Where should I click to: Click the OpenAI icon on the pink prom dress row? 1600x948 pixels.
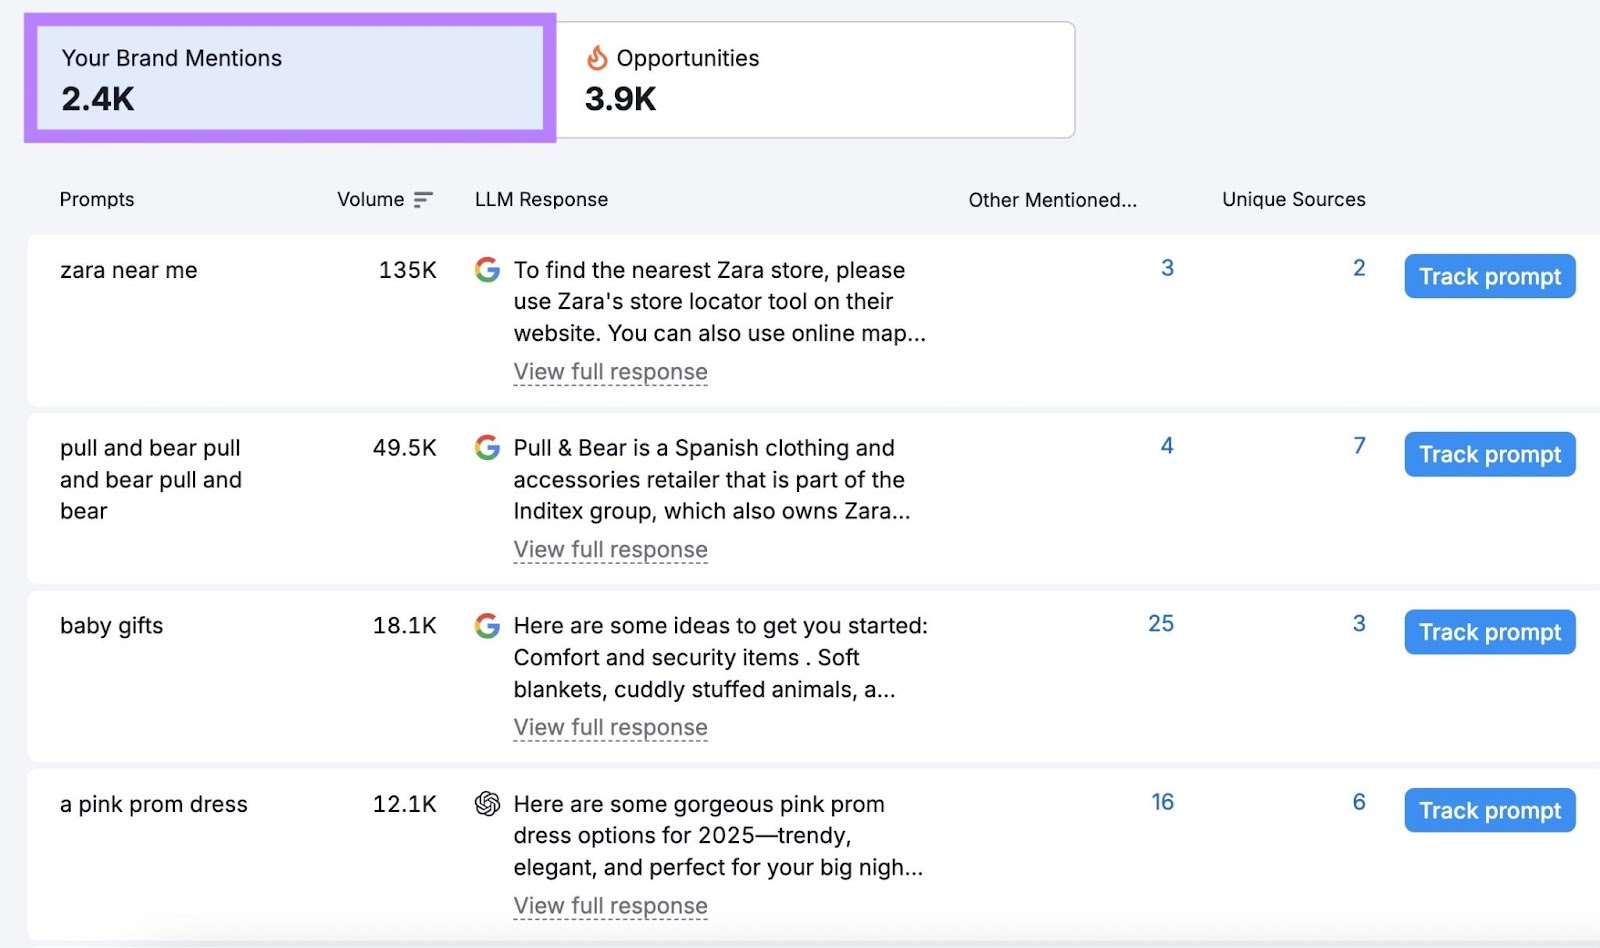(x=487, y=803)
